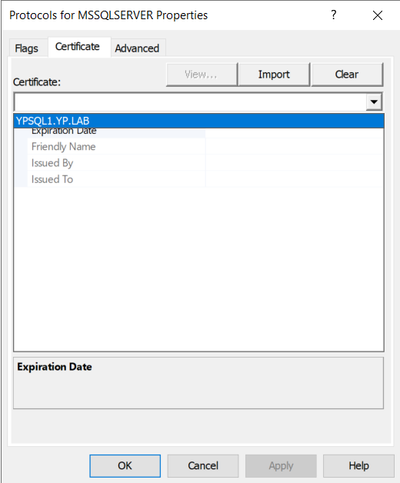Open Help with the Help button
400x483 pixels.
[359, 466]
